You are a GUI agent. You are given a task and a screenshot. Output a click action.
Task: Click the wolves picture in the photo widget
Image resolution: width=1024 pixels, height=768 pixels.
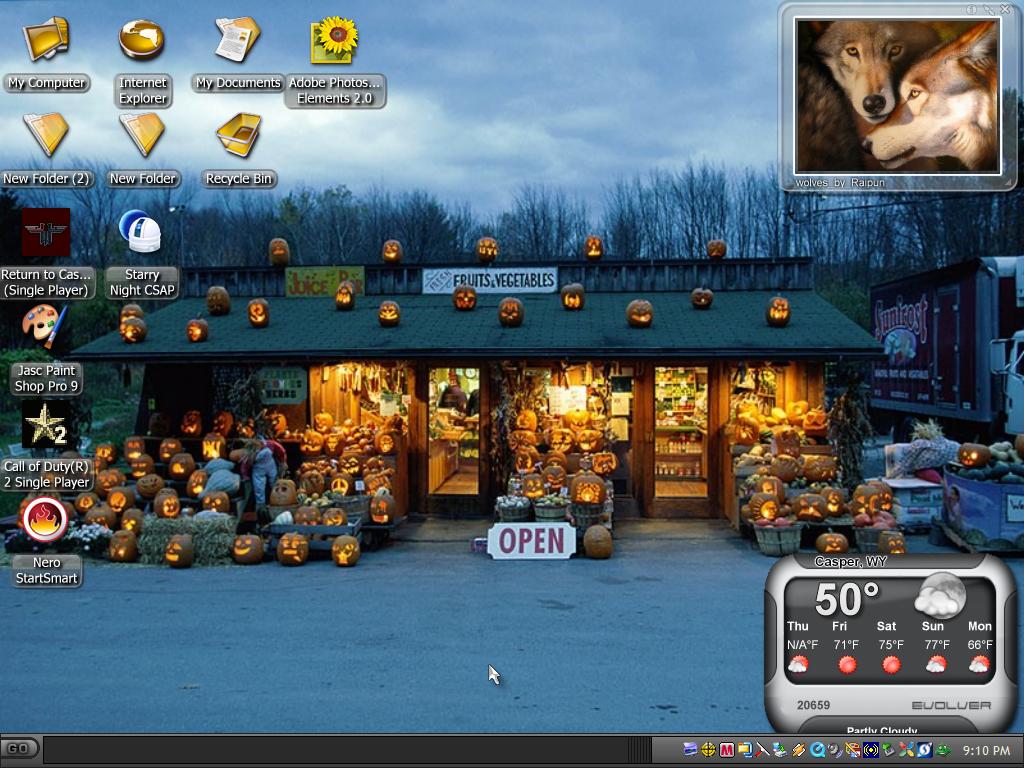897,96
